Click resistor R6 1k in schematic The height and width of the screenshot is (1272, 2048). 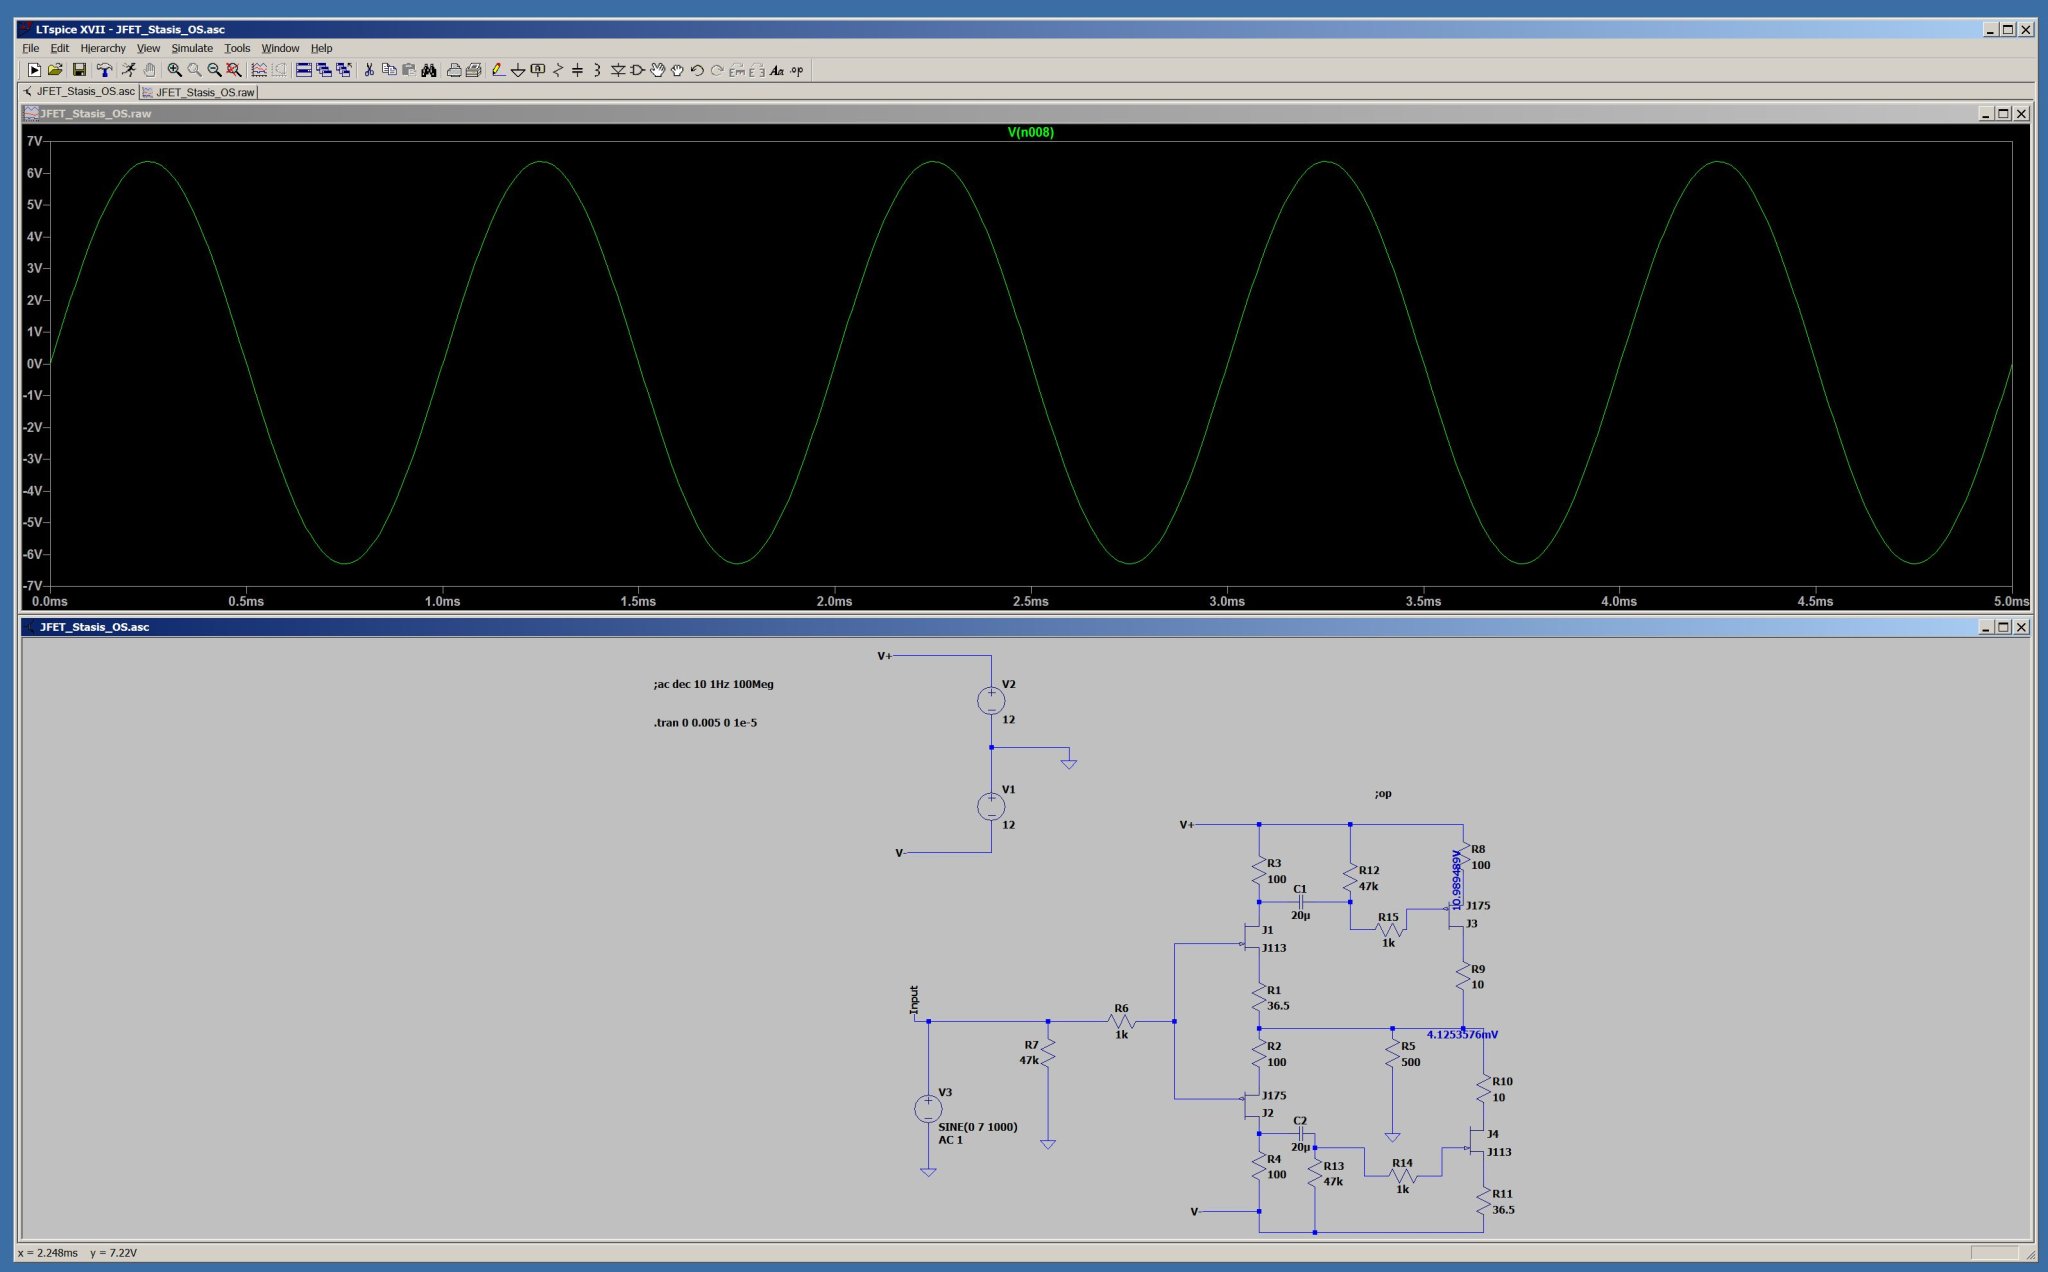click(x=1121, y=1021)
